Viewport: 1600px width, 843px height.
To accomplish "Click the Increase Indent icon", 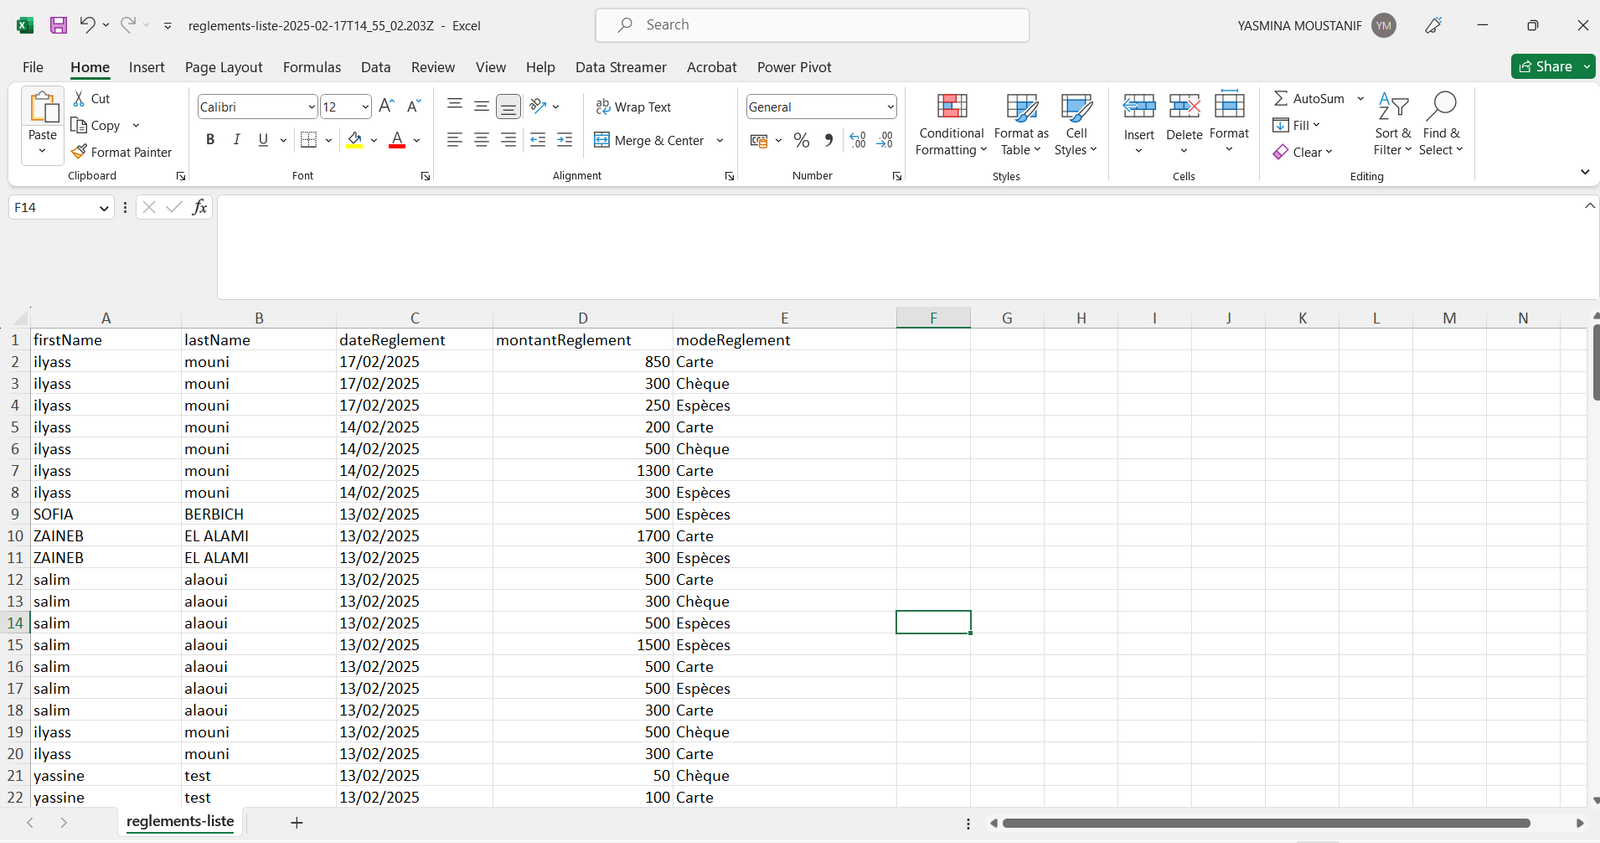I will click(x=564, y=140).
